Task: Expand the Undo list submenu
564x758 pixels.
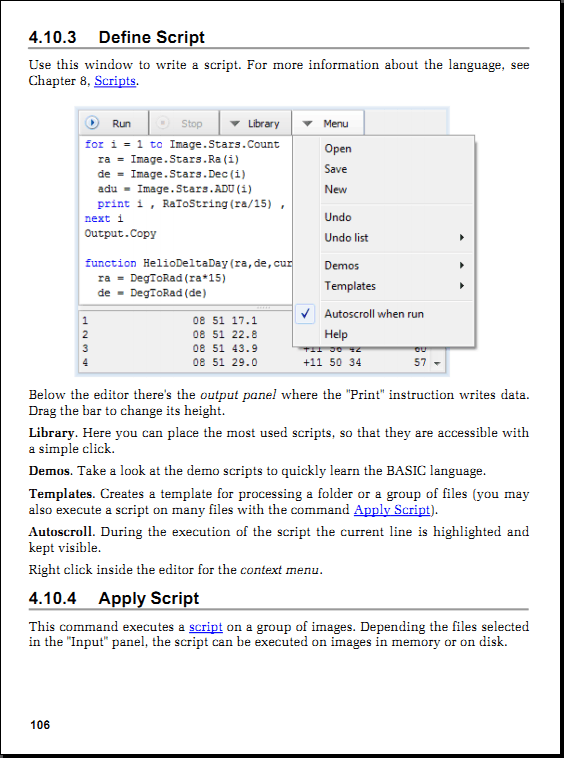Action: 394,237
